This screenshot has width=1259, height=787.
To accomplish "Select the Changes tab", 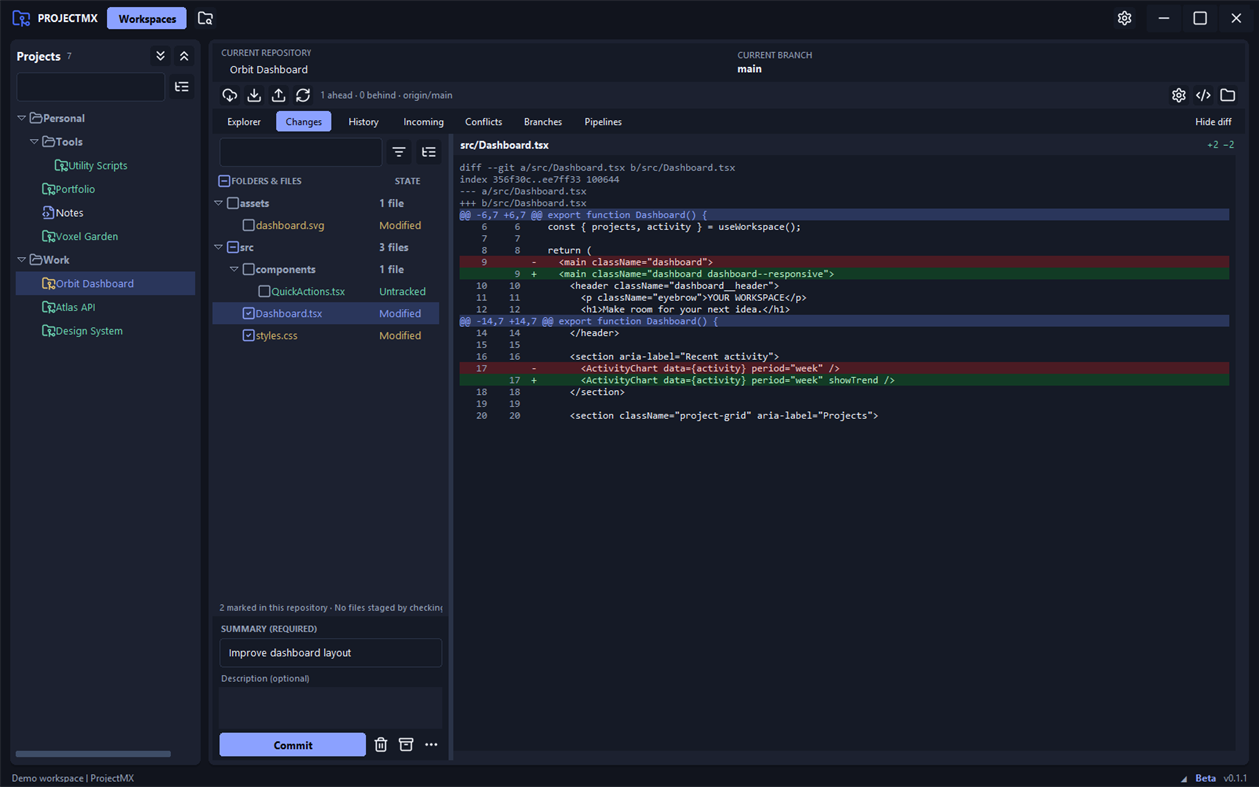I will click(303, 122).
